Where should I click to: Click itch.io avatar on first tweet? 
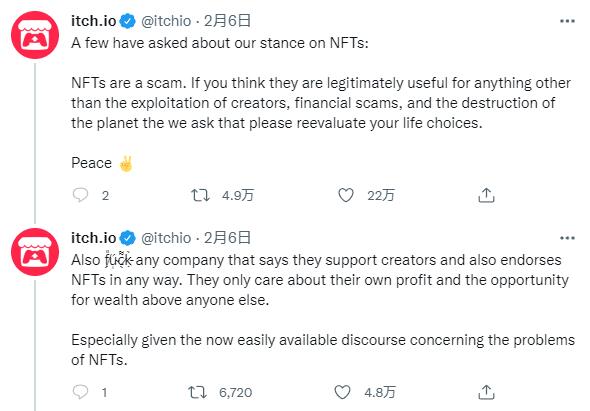[x=35, y=35]
